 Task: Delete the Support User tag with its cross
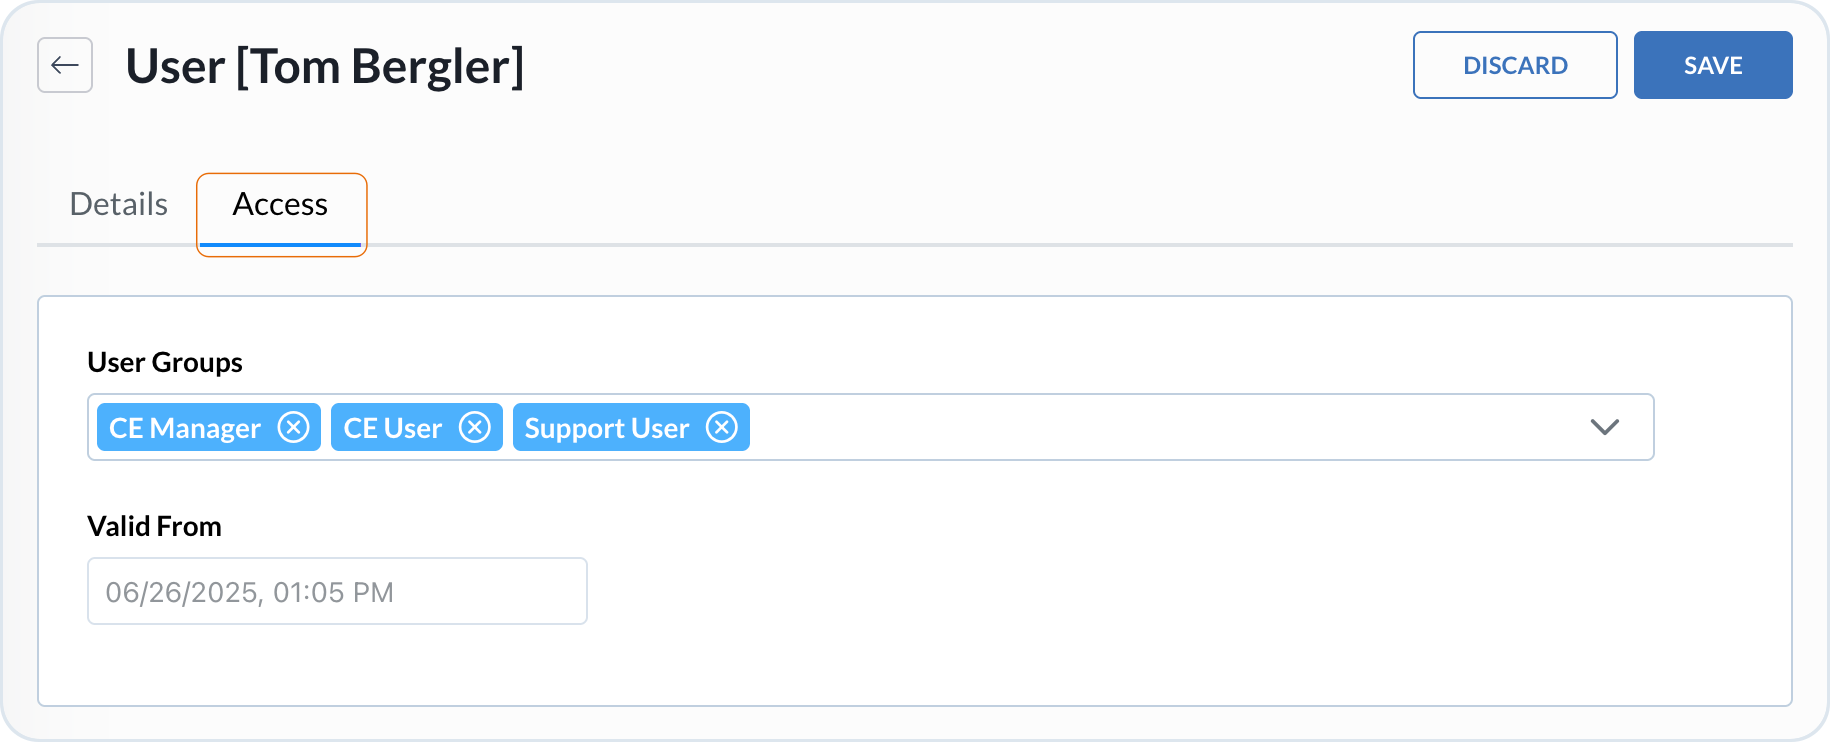(723, 427)
